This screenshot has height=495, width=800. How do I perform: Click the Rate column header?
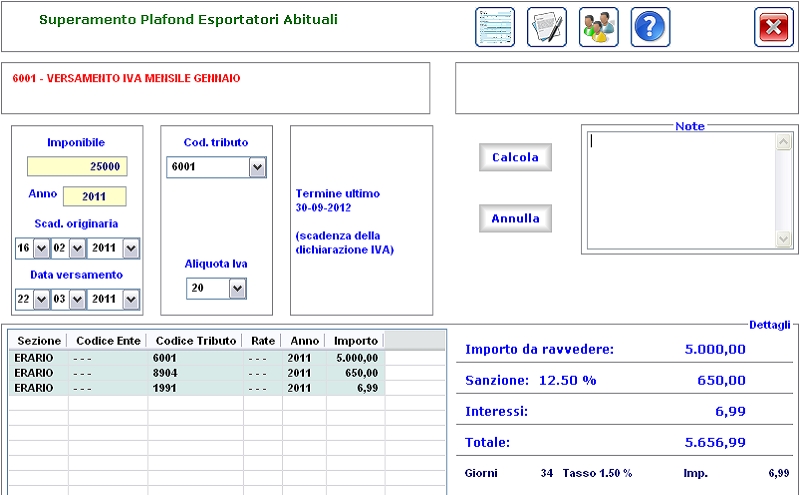click(263, 341)
